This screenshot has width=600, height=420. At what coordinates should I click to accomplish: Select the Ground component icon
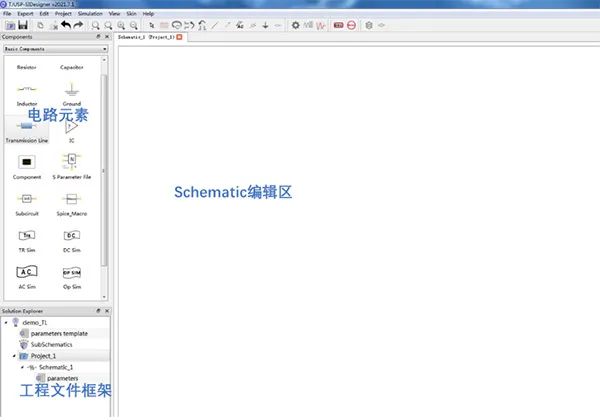(x=72, y=89)
